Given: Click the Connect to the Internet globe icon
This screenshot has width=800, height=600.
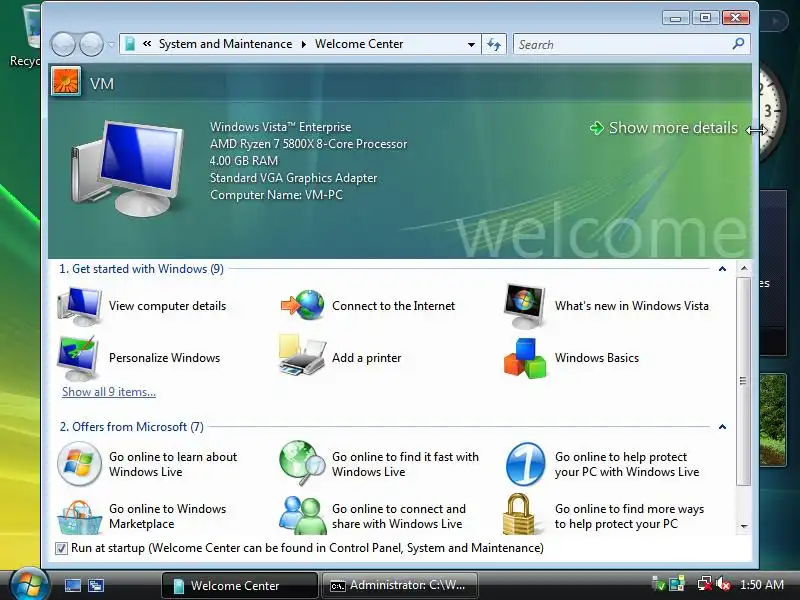Looking at the screenshot, I should point(302,305).
